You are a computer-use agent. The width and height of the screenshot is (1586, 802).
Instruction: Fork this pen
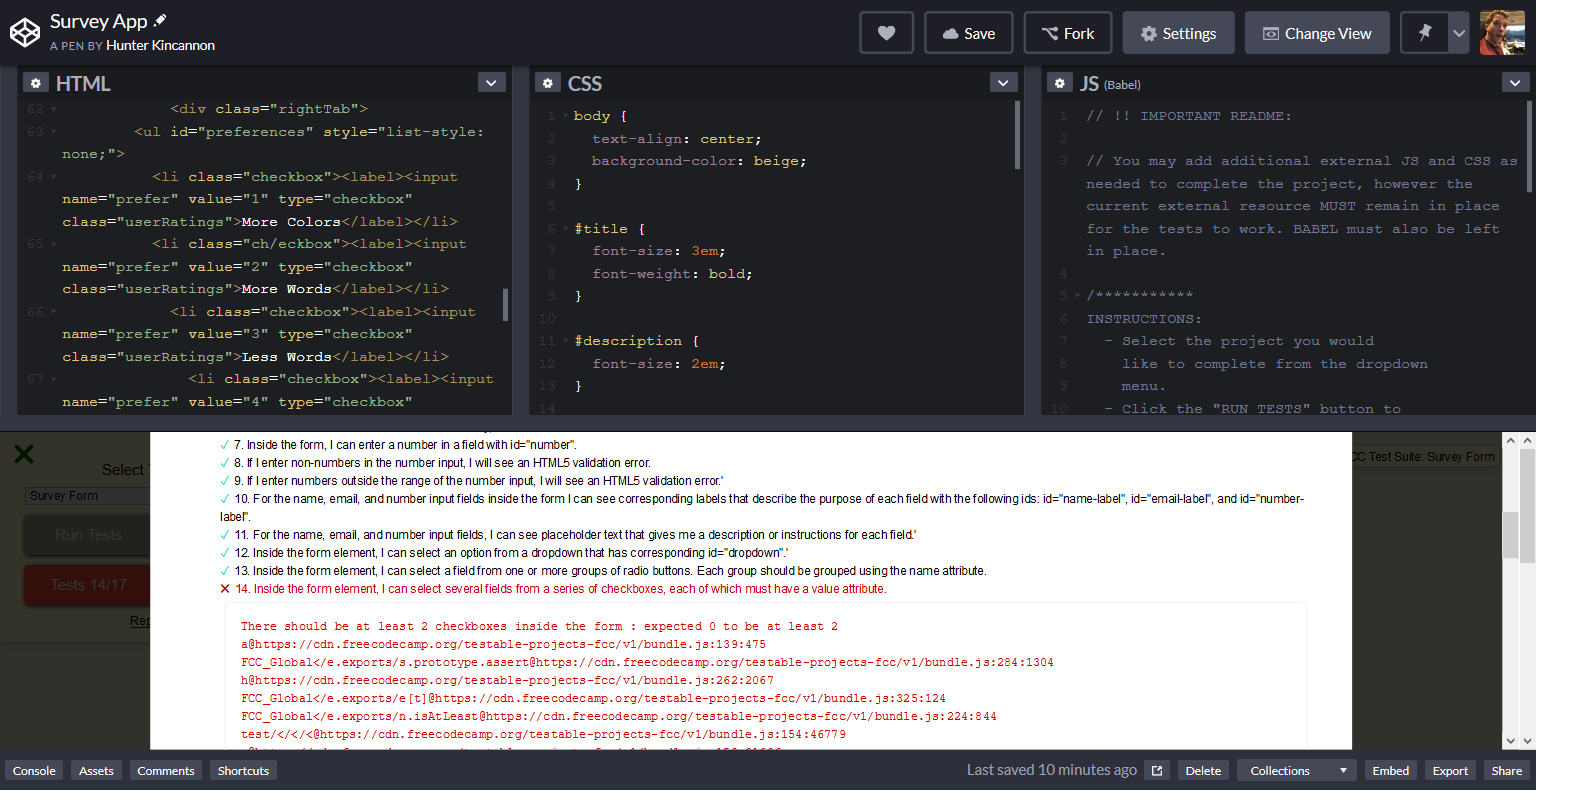click(x=1068, y=33)
